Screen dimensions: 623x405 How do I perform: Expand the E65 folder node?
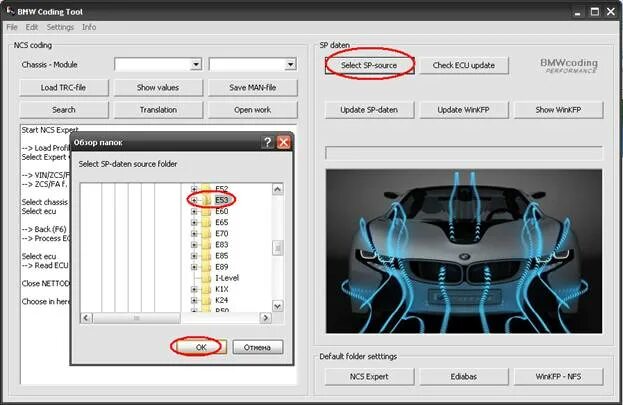pos(194,223)
